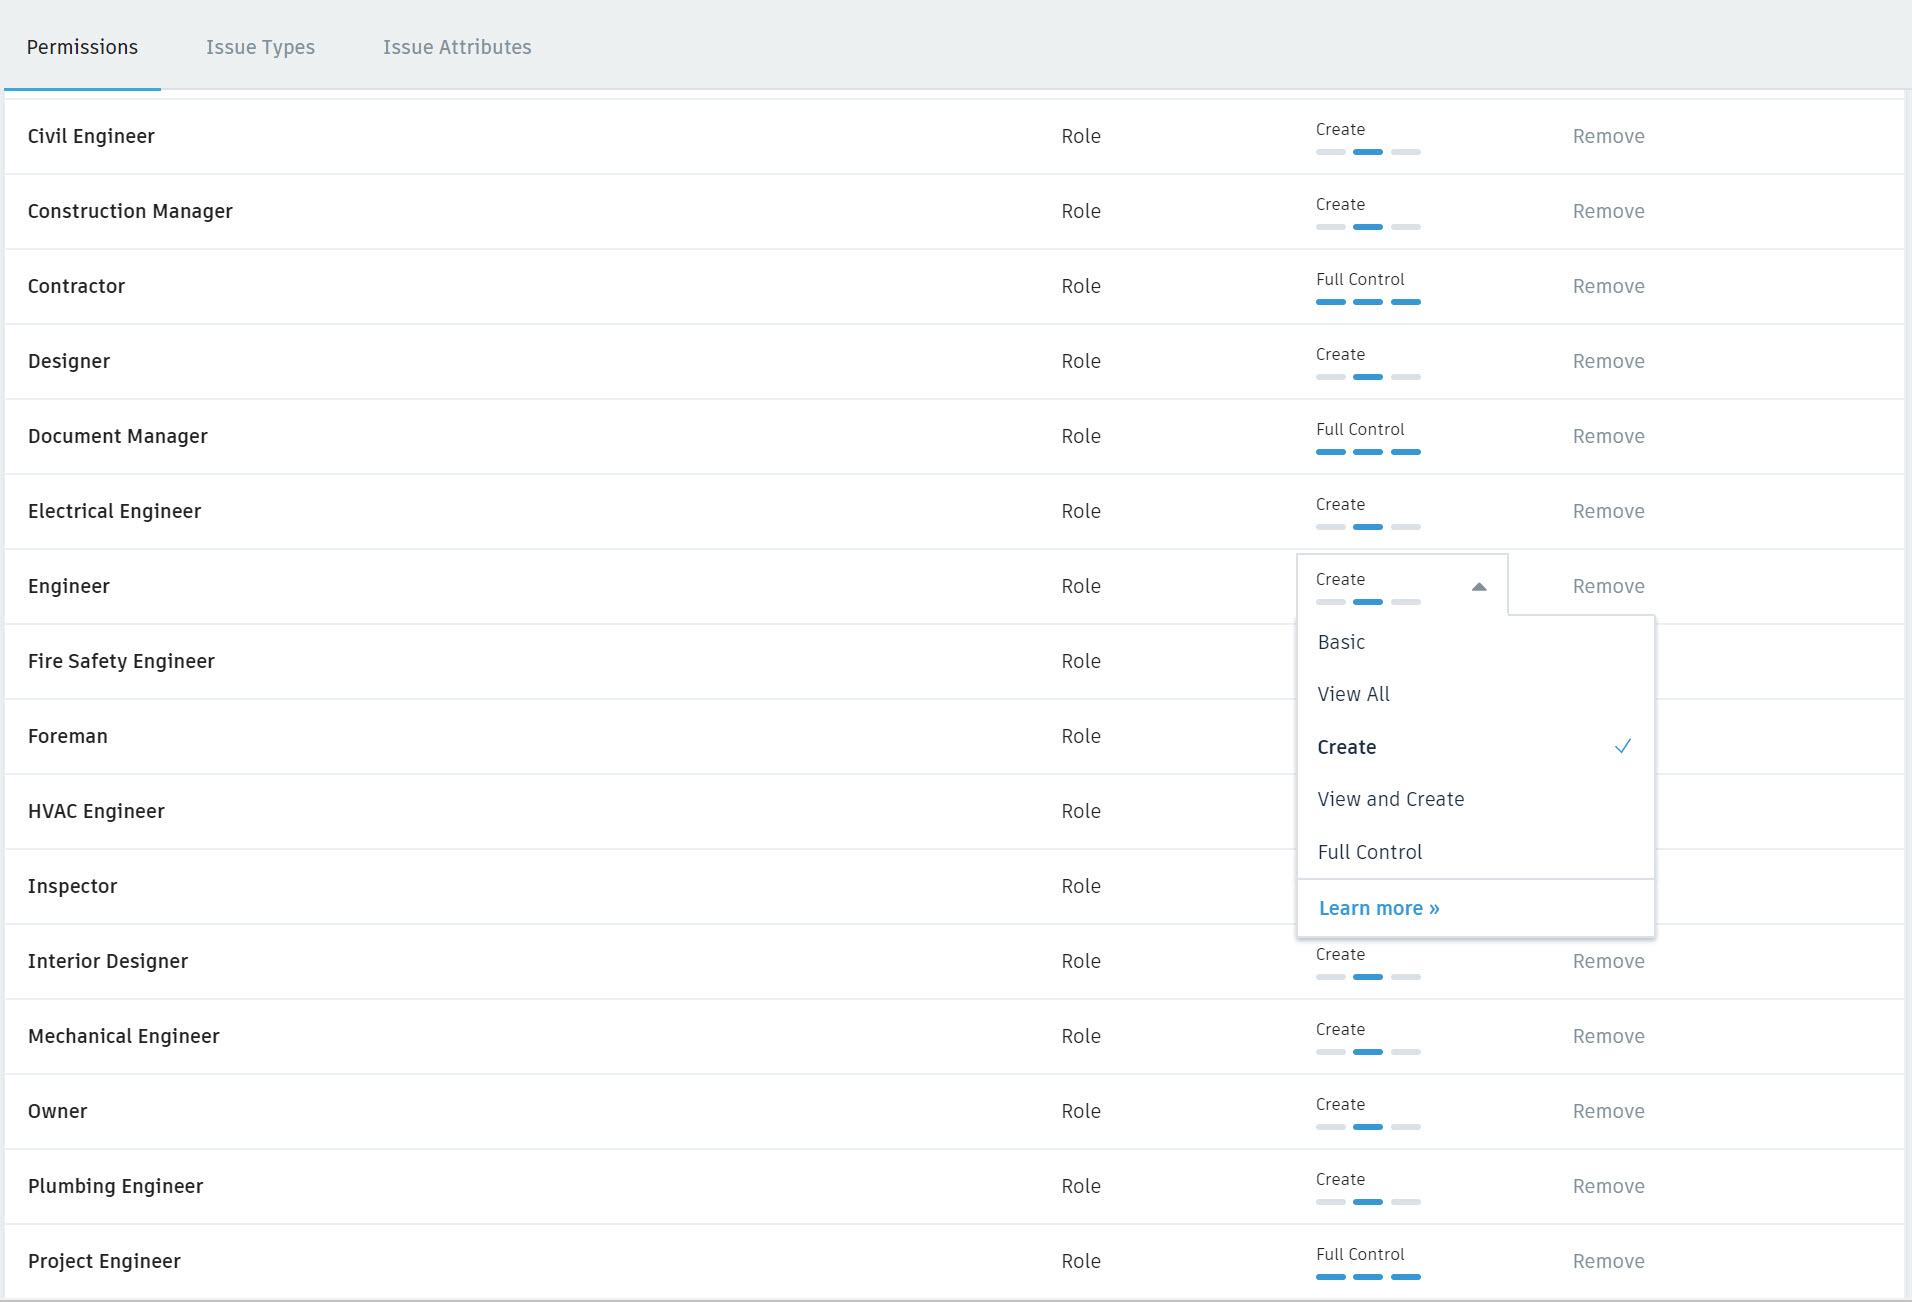
Task: Open the Civil Engineer permission level dropdown
Action: pyautogui.click(x=1369, y=140)
